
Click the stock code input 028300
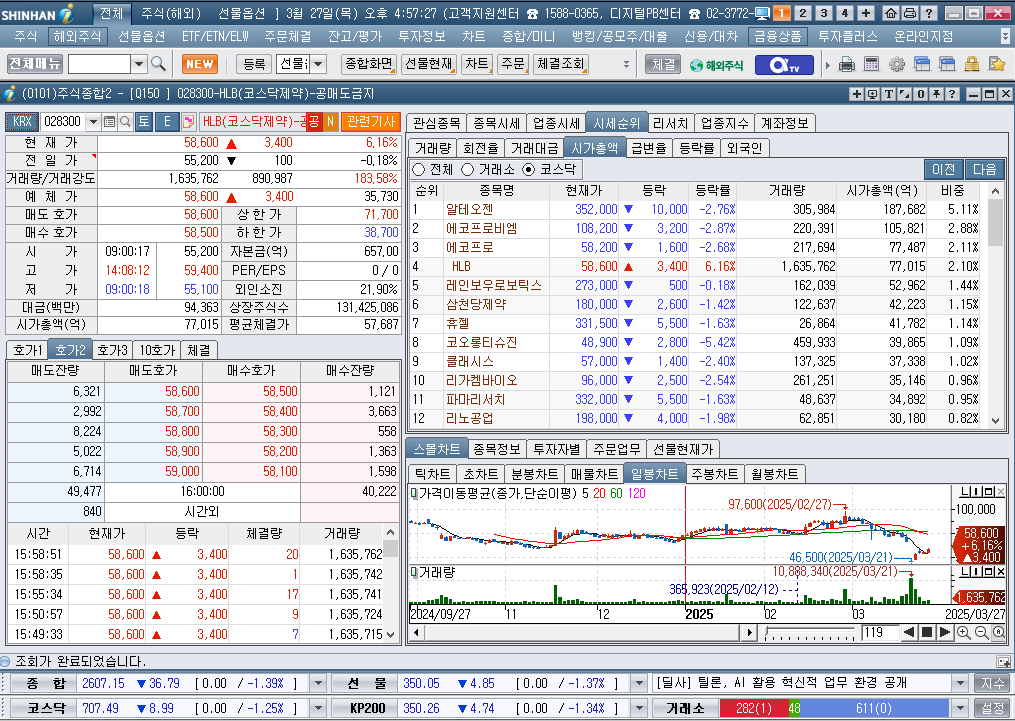point(63,122)
